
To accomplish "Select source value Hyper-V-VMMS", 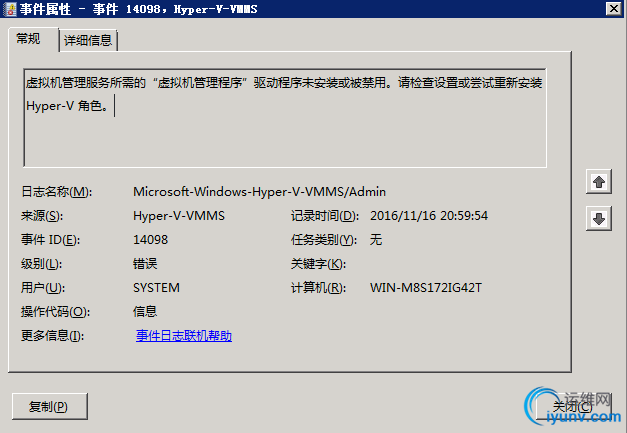I will pos(179,216).
